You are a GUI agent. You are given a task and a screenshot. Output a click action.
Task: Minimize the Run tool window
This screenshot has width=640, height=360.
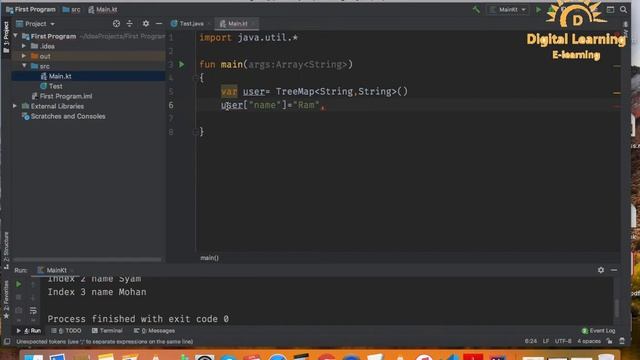click(x=614, y=270)
